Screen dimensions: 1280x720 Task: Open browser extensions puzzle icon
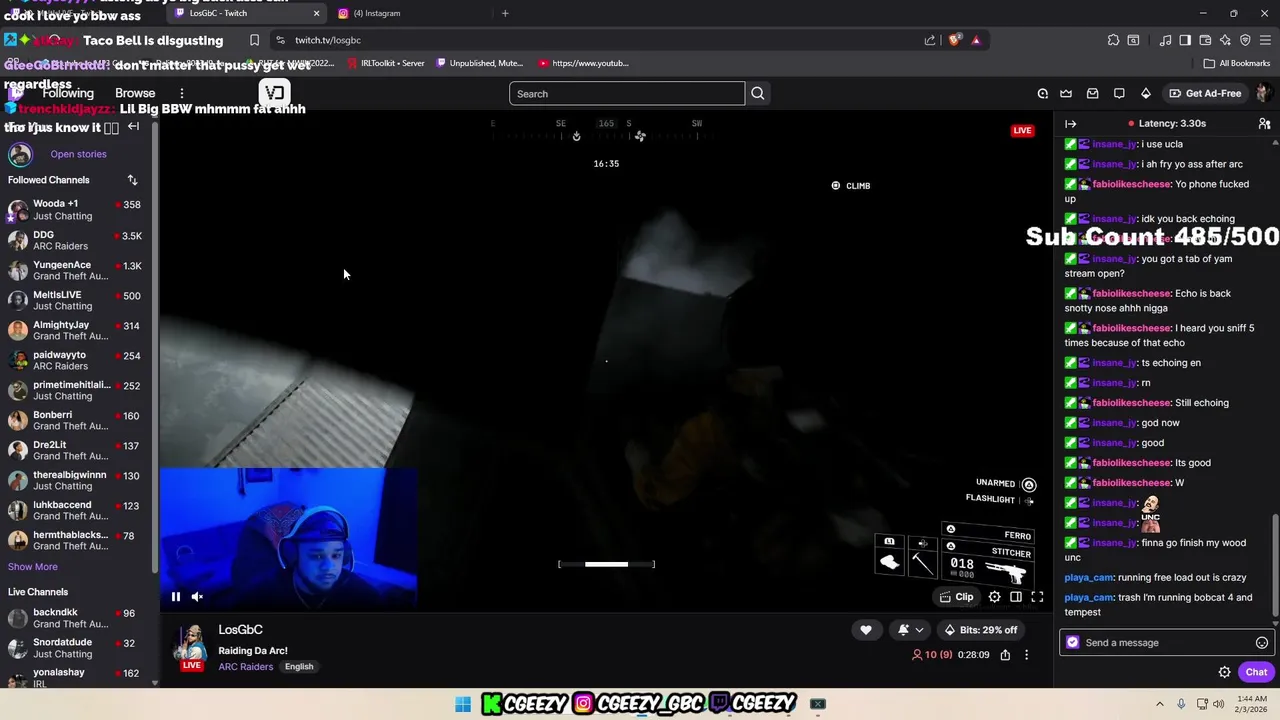click(1113, 40)
